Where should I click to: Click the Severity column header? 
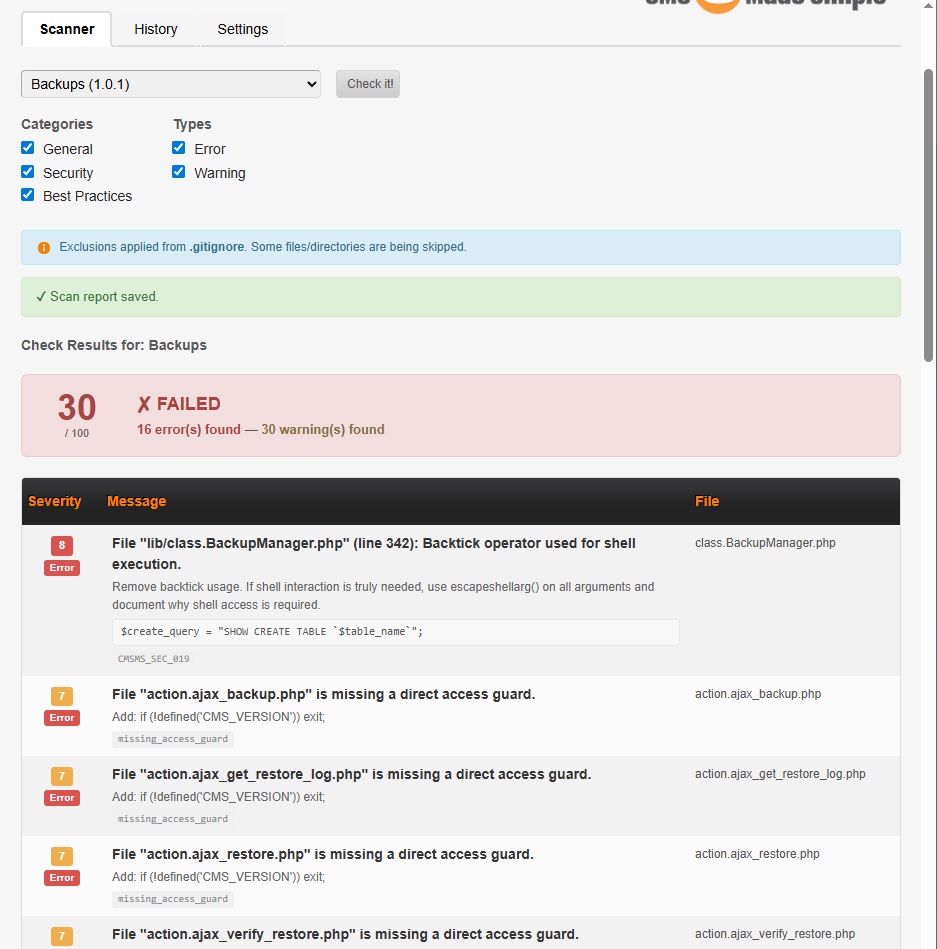54,501
